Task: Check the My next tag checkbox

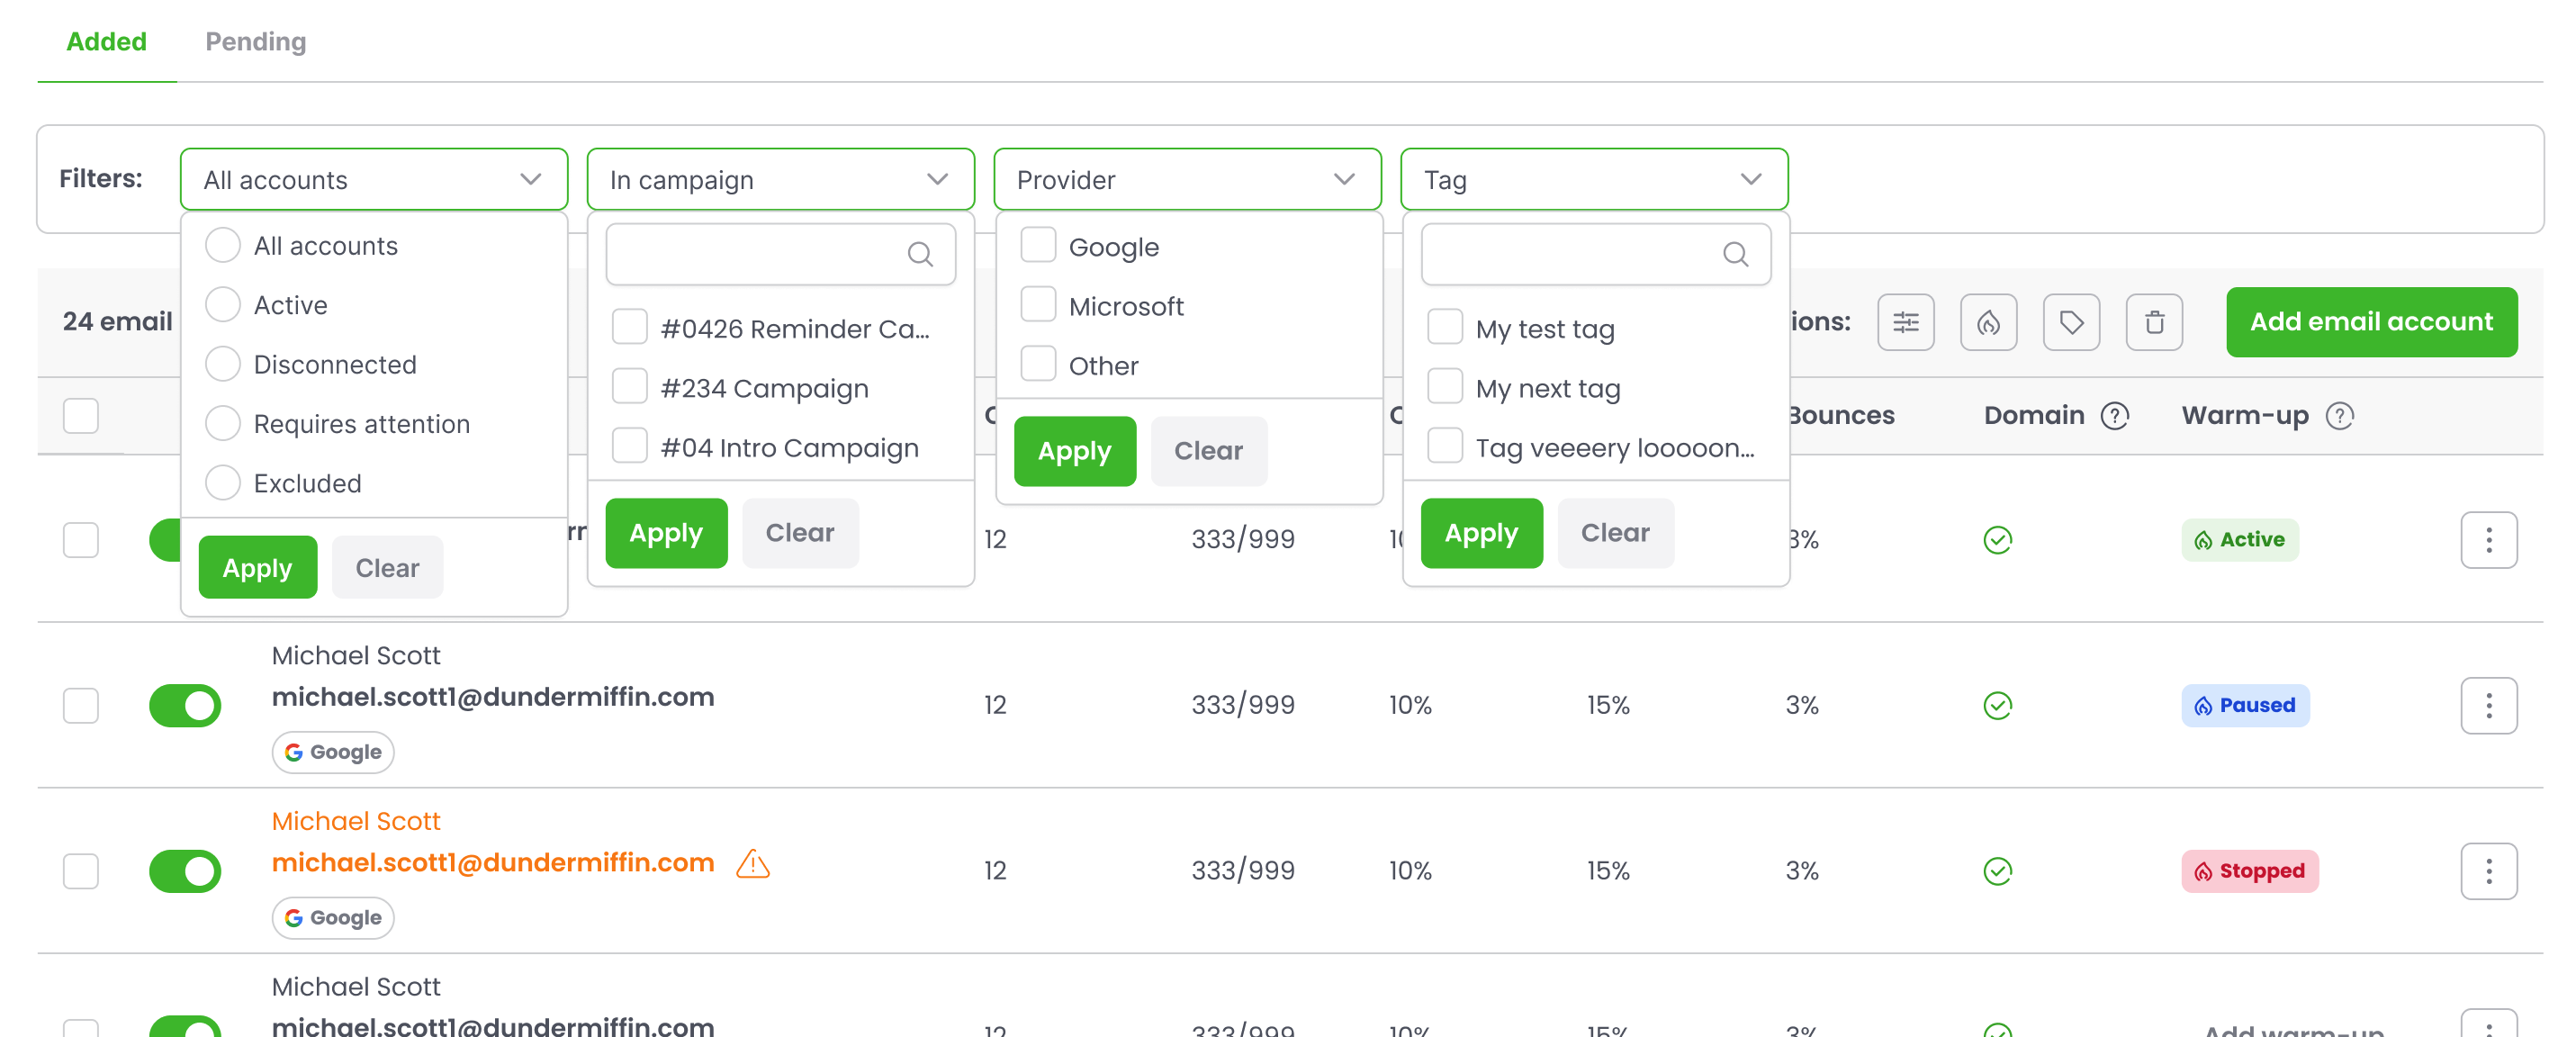Action: 1445,387
